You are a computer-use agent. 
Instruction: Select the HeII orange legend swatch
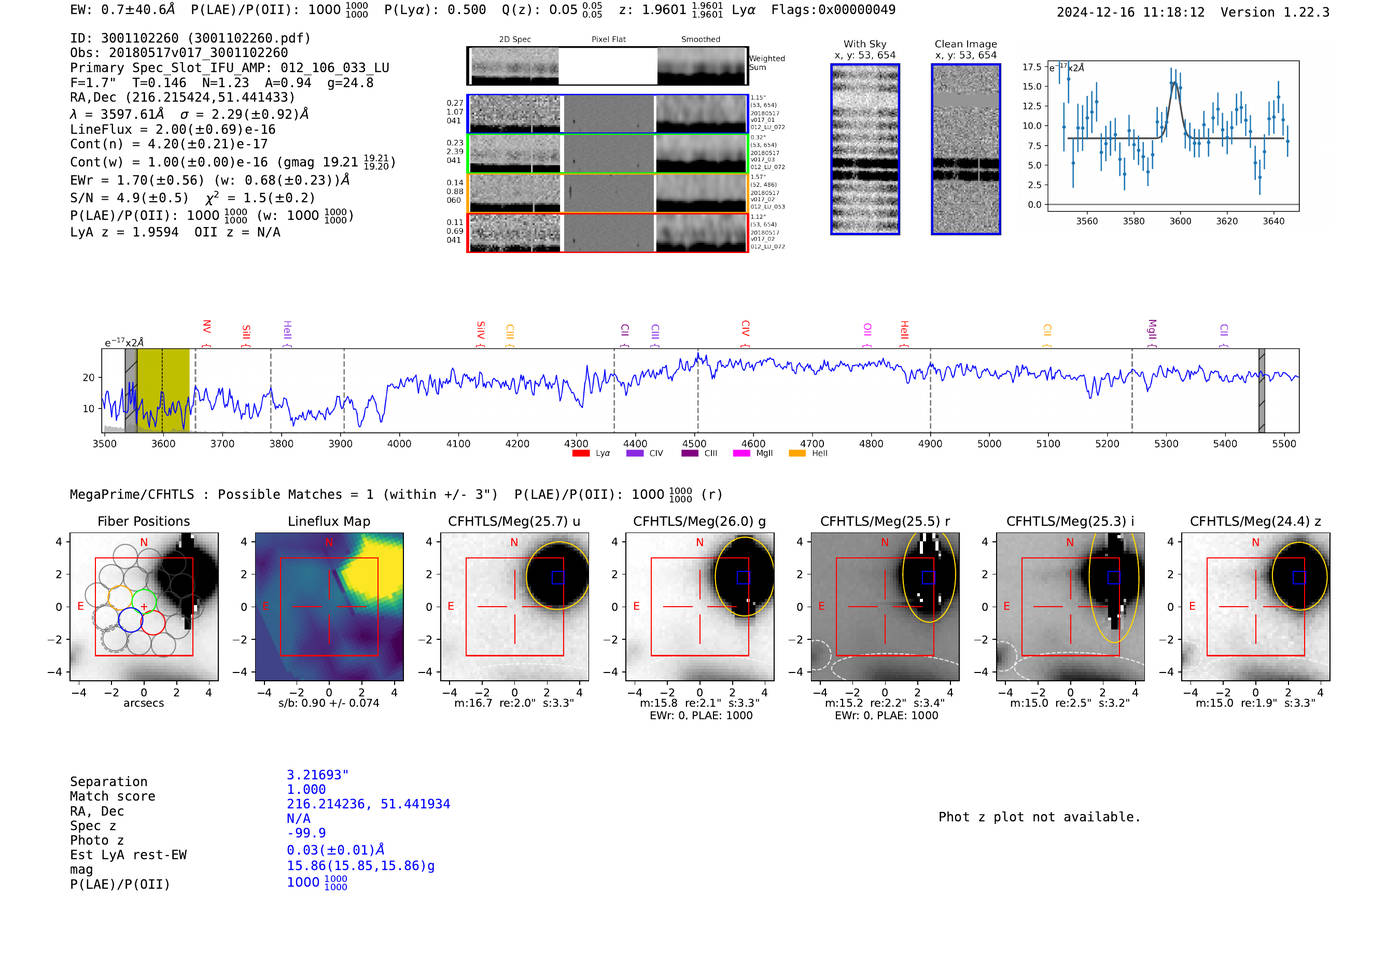(797, 453)
